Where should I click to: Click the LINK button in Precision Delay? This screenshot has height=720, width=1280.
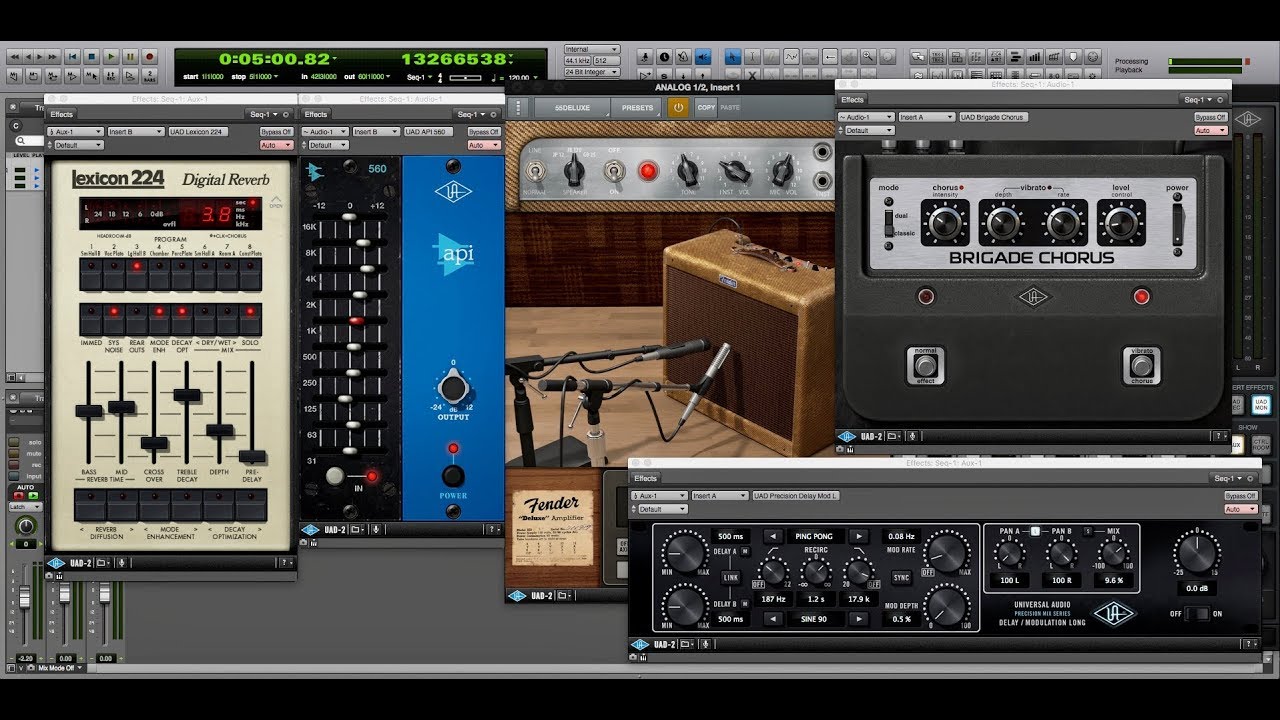731,578
